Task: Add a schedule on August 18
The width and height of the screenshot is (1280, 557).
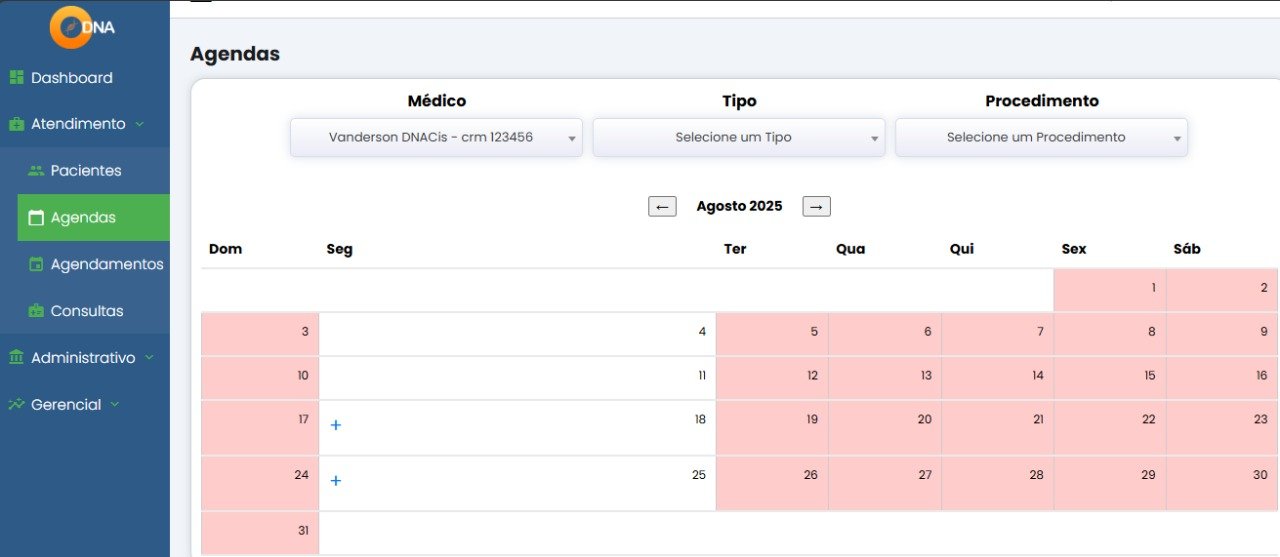Action: click(x=336, y=425)
